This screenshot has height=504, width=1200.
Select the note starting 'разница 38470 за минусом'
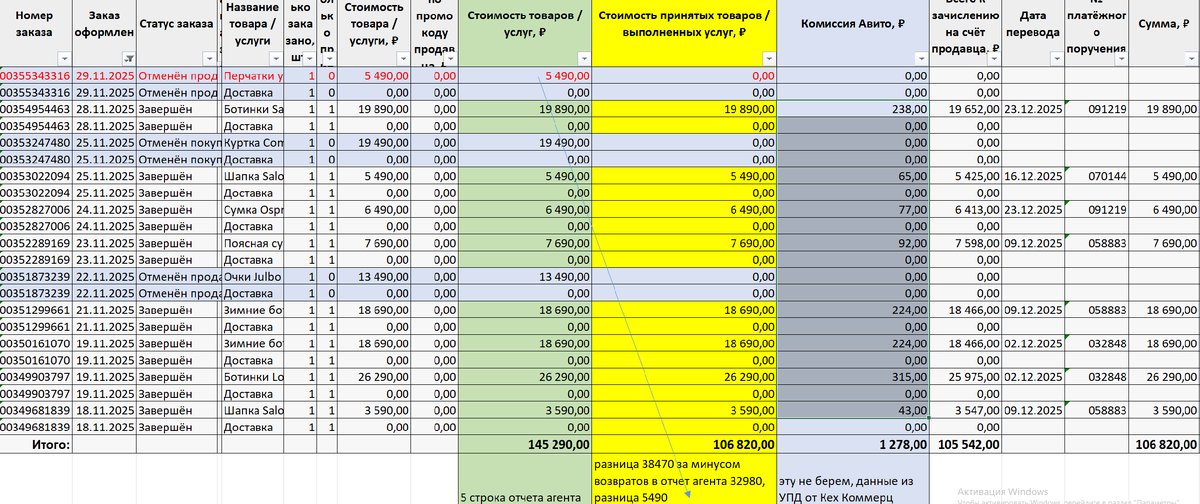click(684, 480)
